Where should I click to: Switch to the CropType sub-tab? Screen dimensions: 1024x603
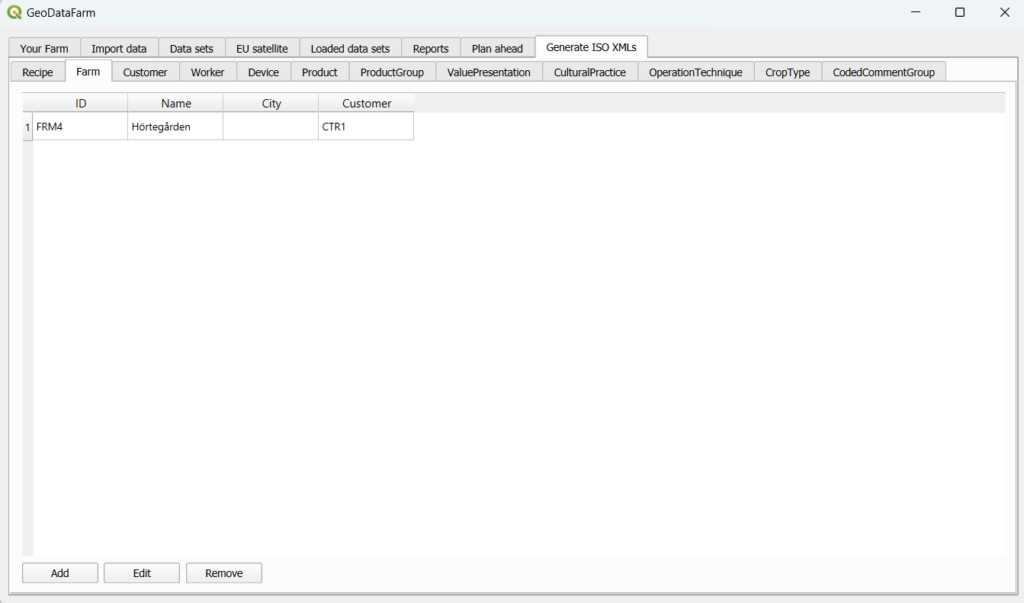tap(787, 72)
